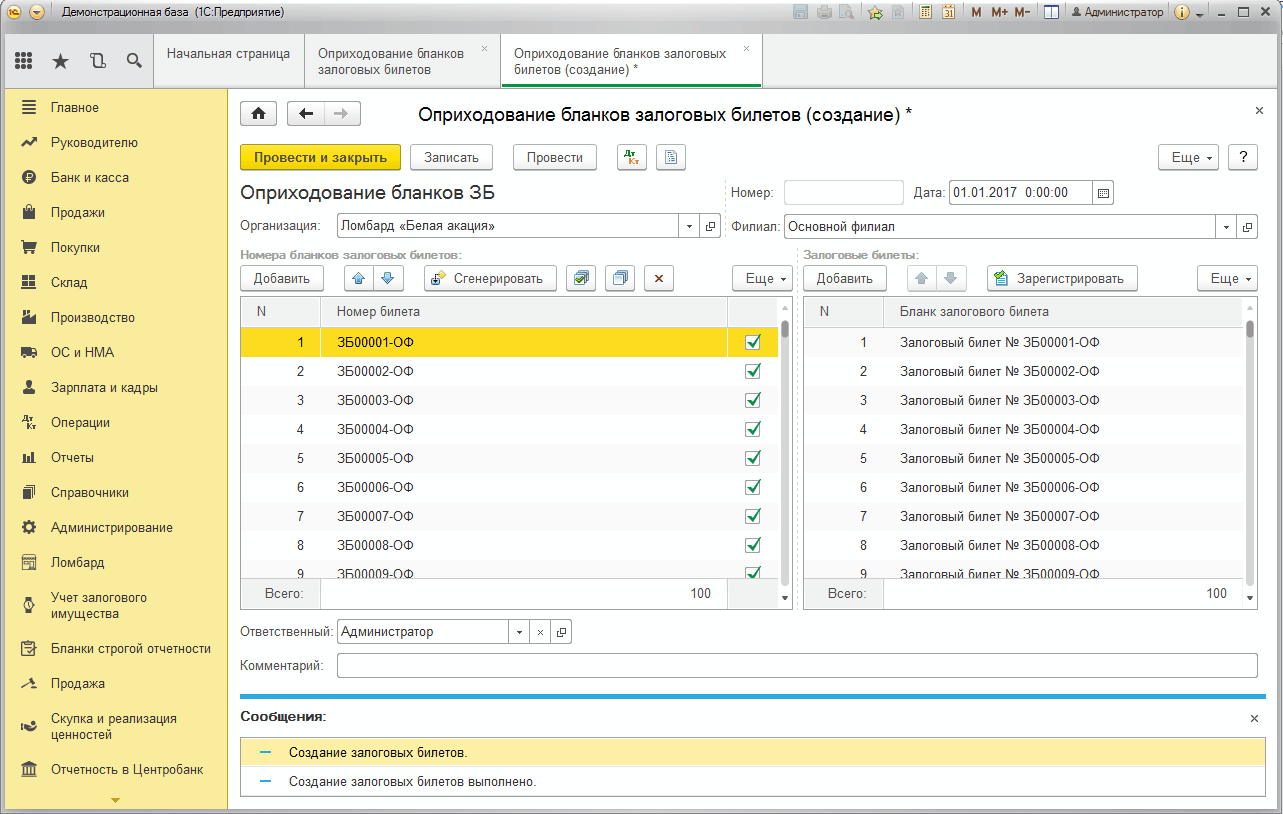
Task: Open Бланки строгой отчетности section
Action: (131, 648)
